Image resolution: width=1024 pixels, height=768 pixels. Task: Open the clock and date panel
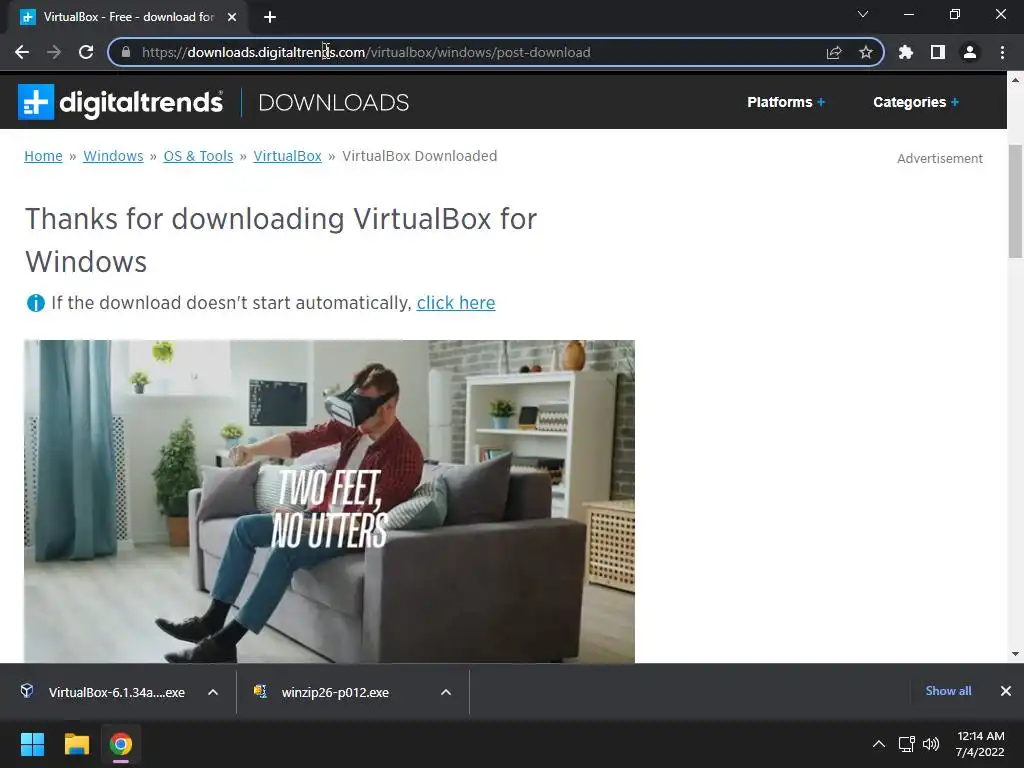click(x=980, y=744)
